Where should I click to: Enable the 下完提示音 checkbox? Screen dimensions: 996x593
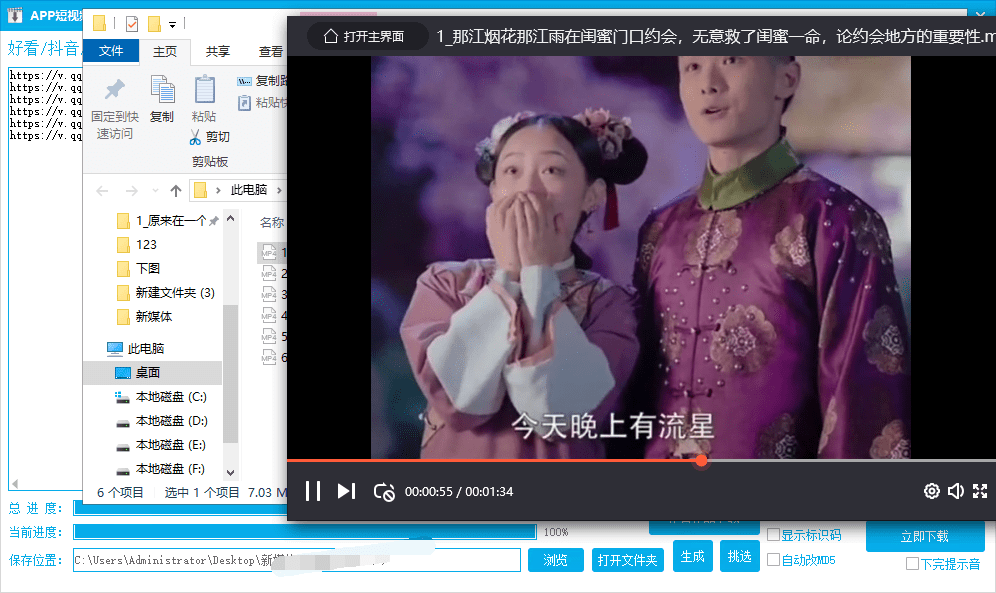[x=912, y=563]
